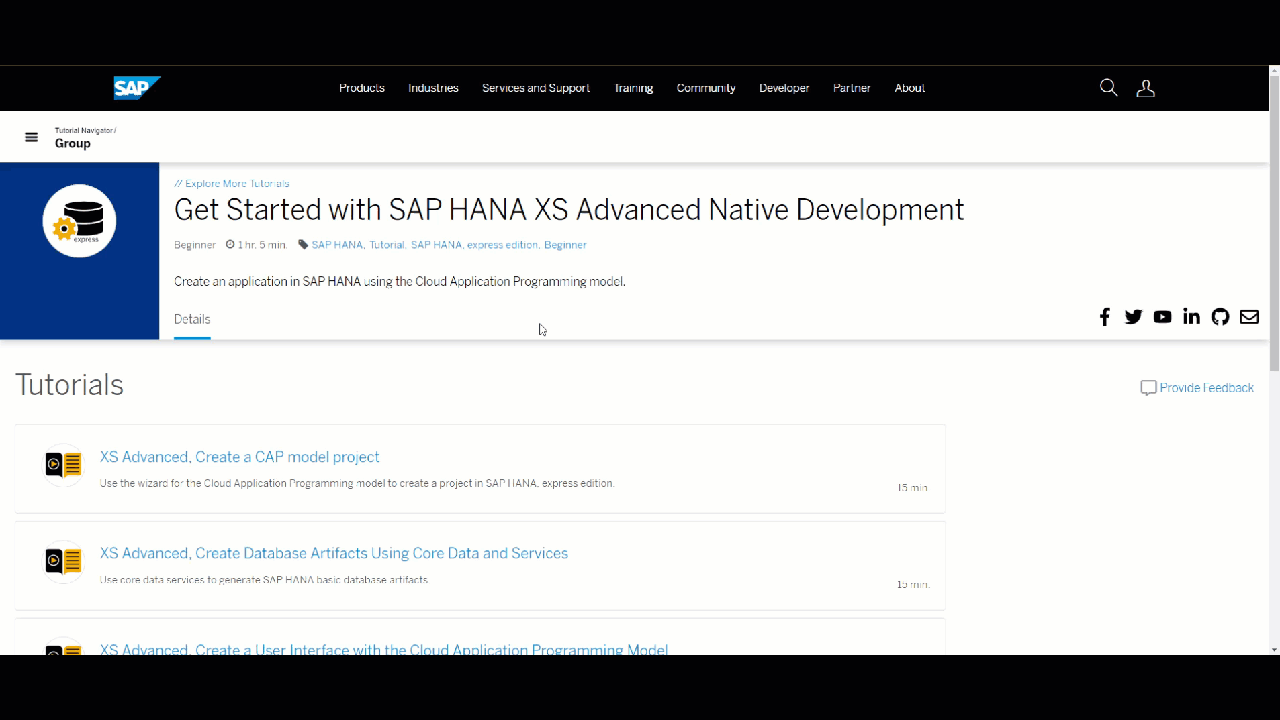Click the SAP logo in header
This screenshot has width=1280, height=720.
tap(135, 88)
